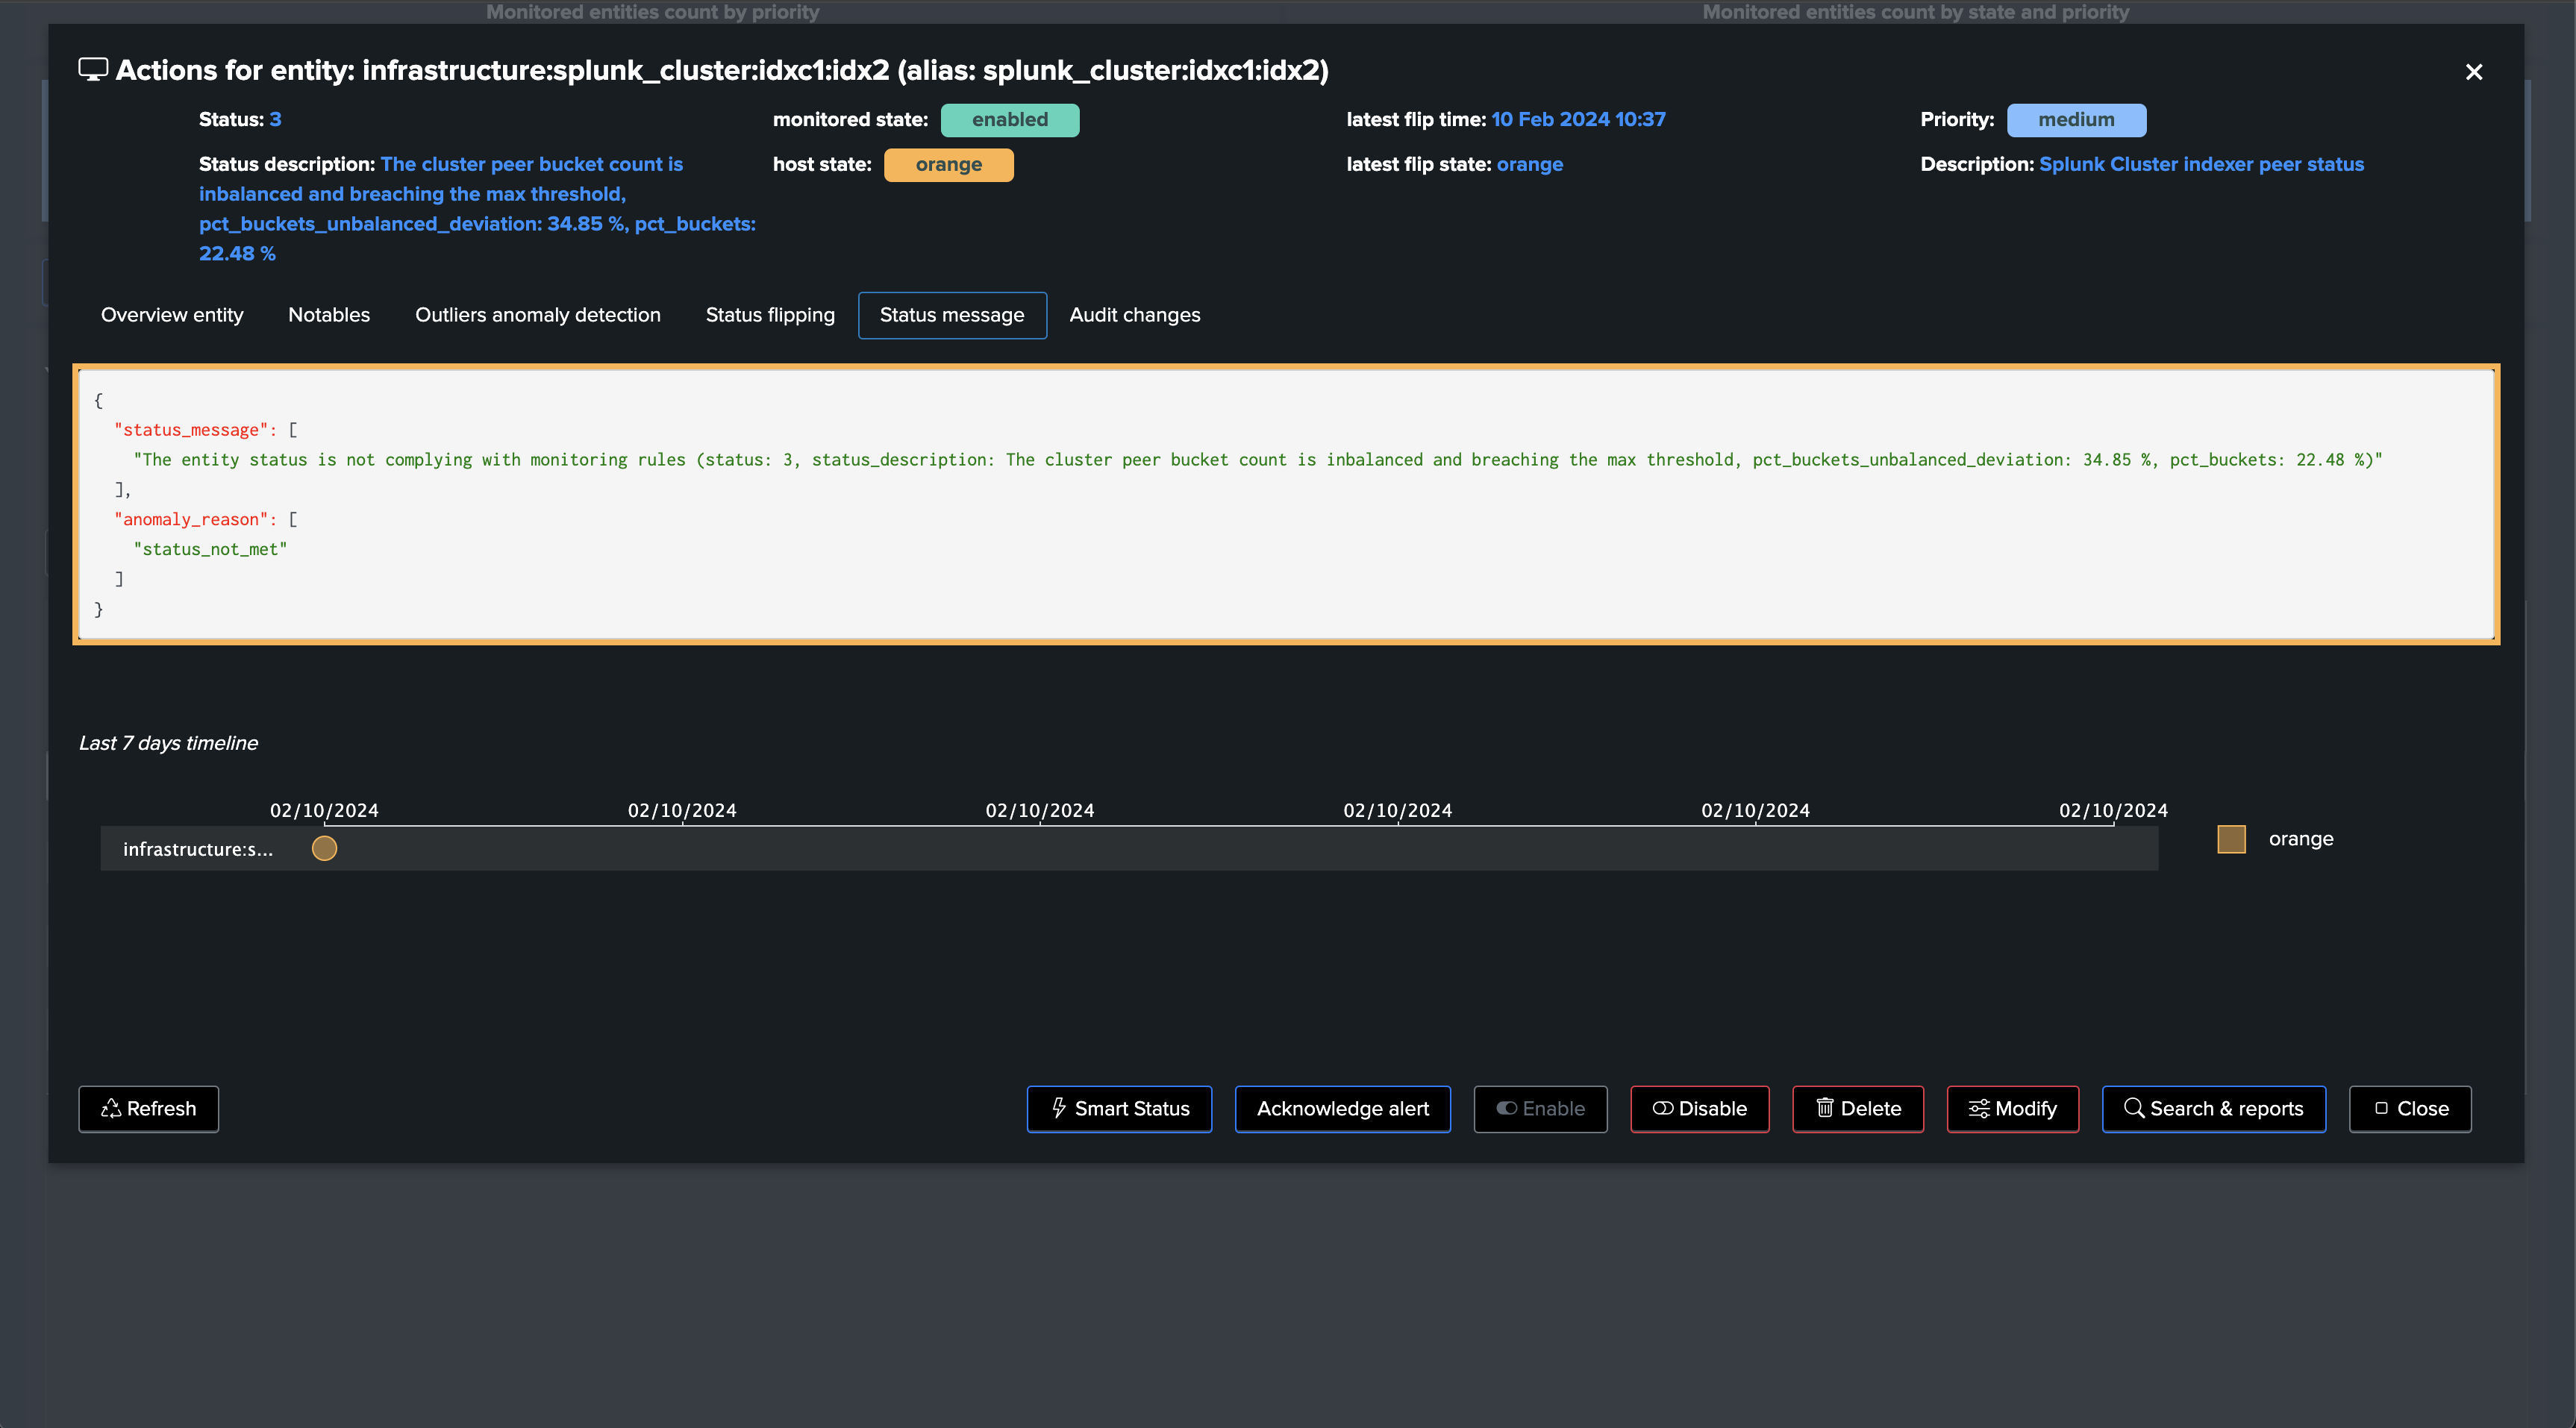Screen dimensions: 2576x1428
Task: View the Audit changes tab
Action: (x=1135, y=315)
